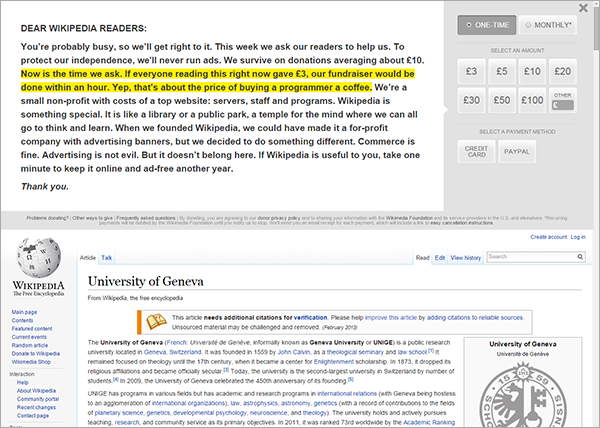Open the international organizations link

[189, 403]
